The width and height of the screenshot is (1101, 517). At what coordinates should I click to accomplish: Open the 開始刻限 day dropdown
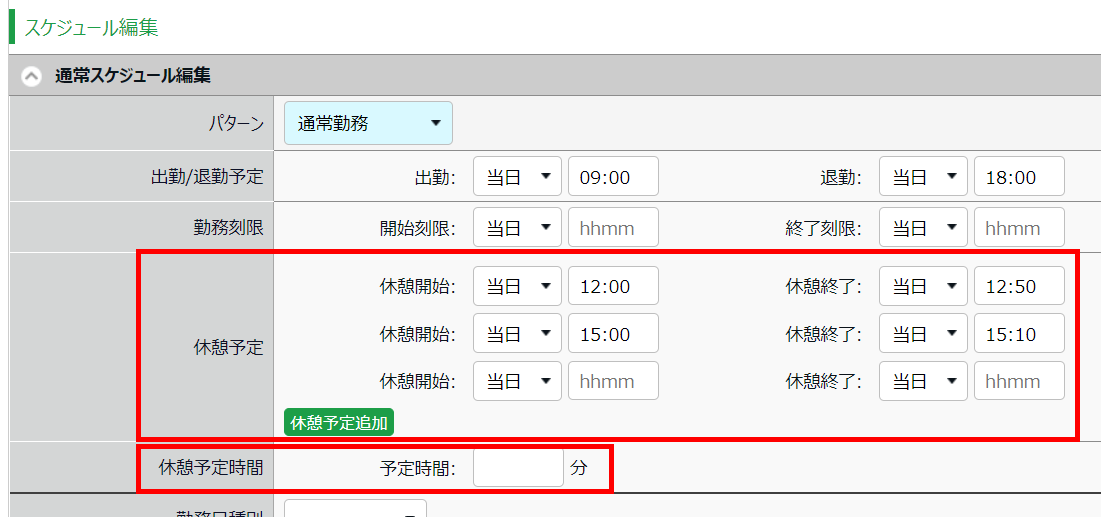[517, 228]
